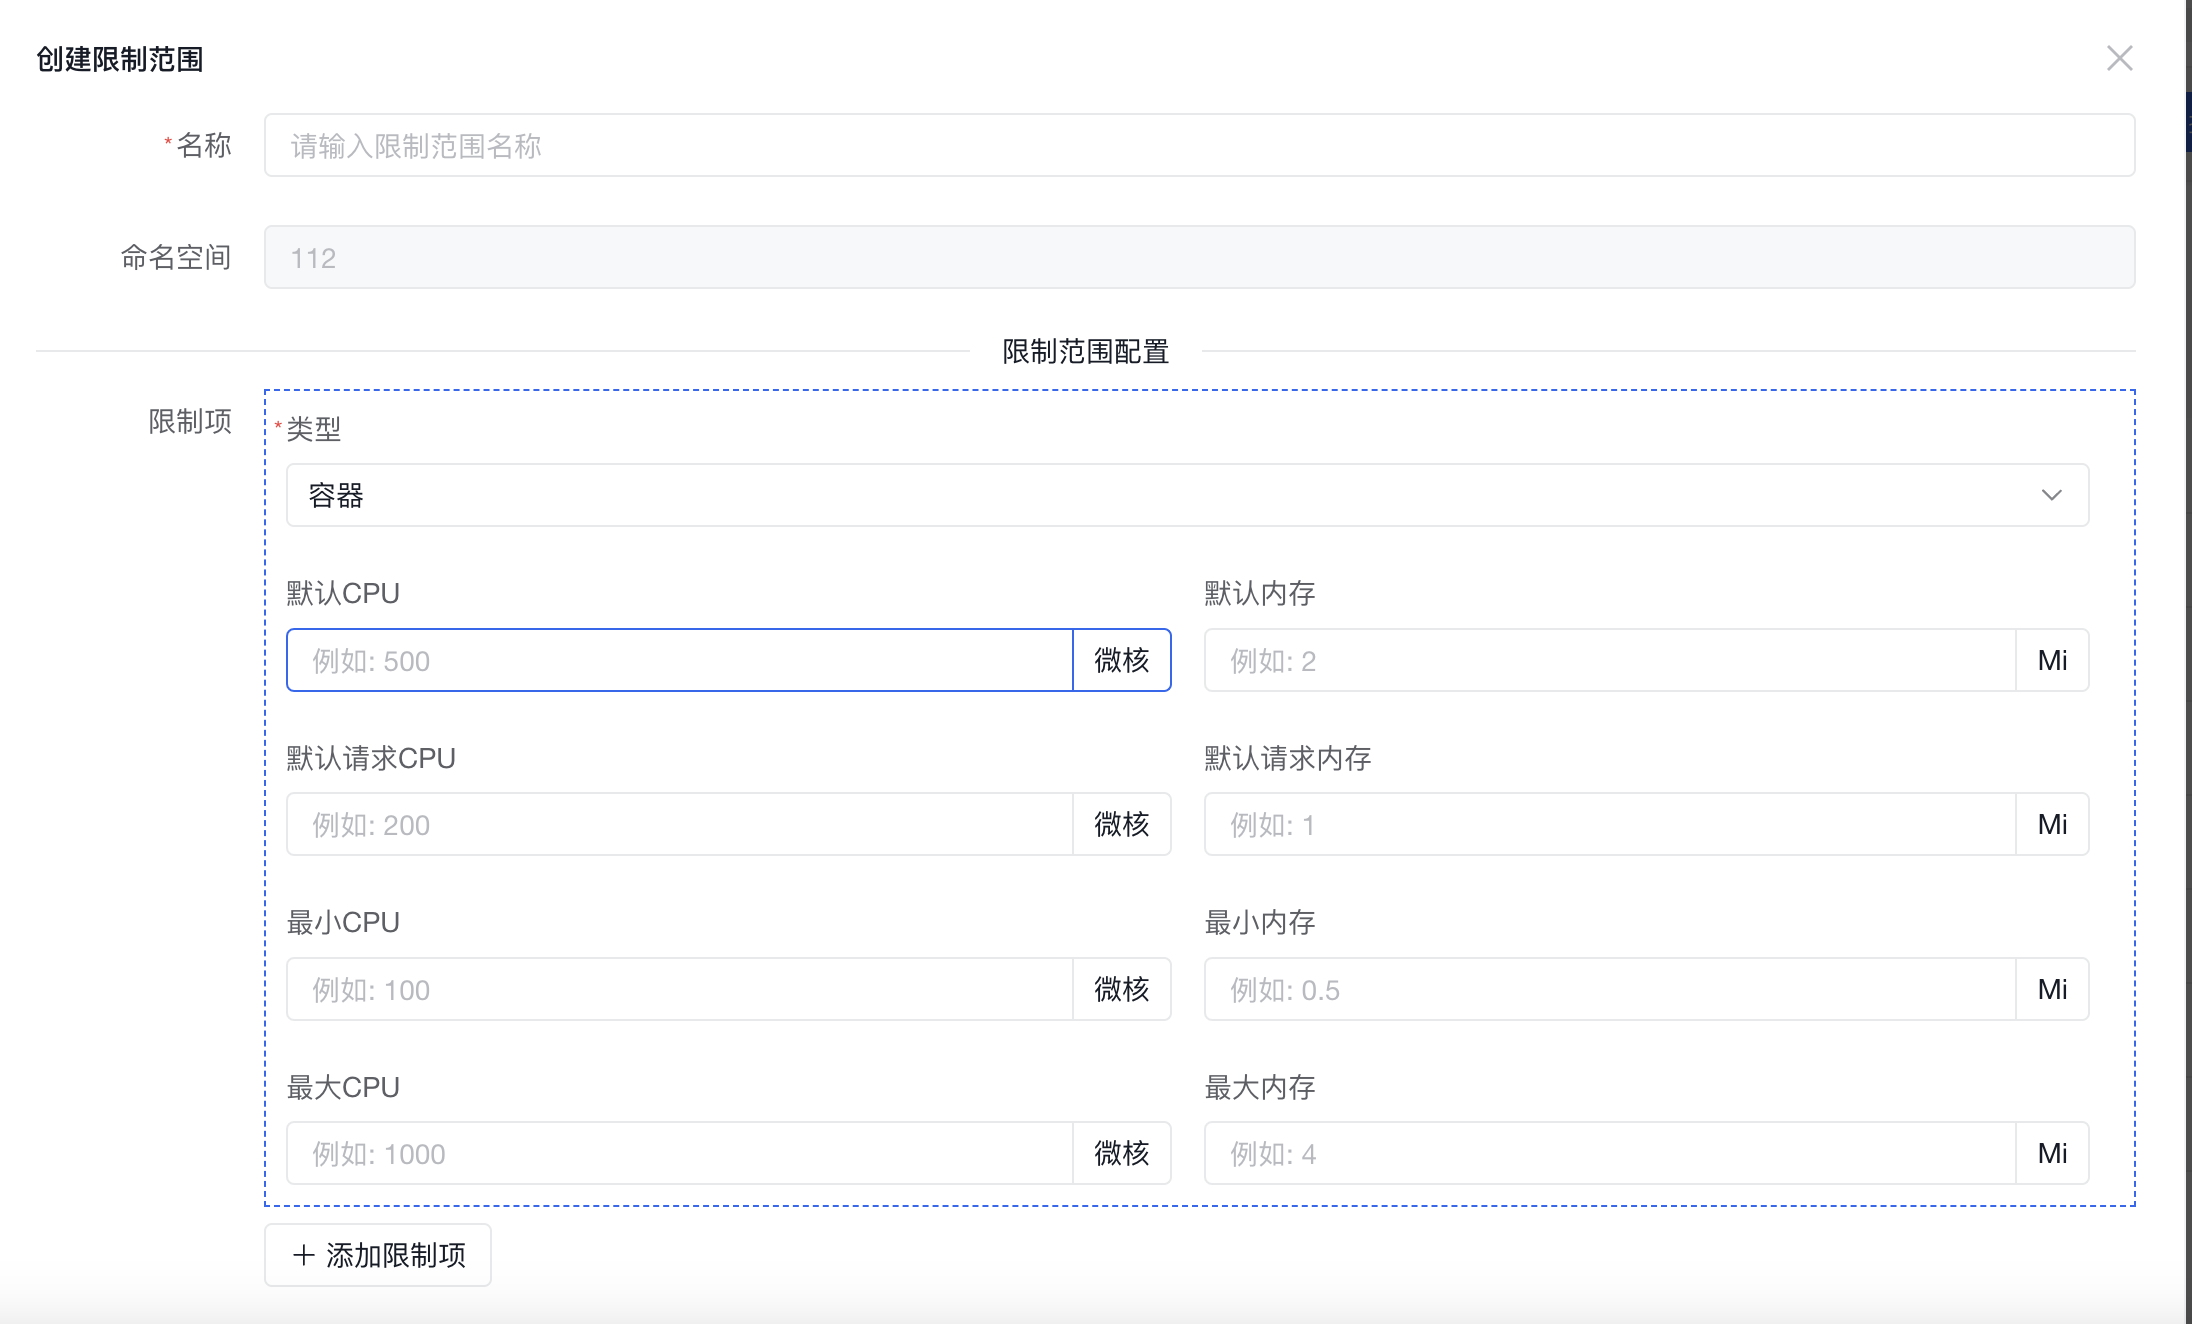Screen dimensions: 2192x1324
Task: Focus the default CPU input field
Action: [x=680, y=660]
